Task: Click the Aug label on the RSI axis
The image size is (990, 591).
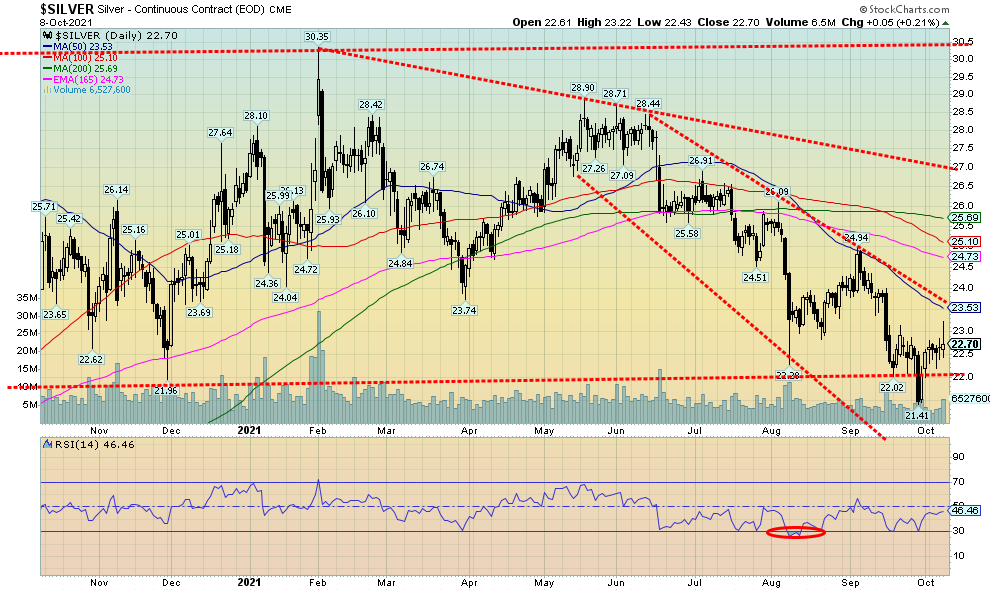Action: 772,579
